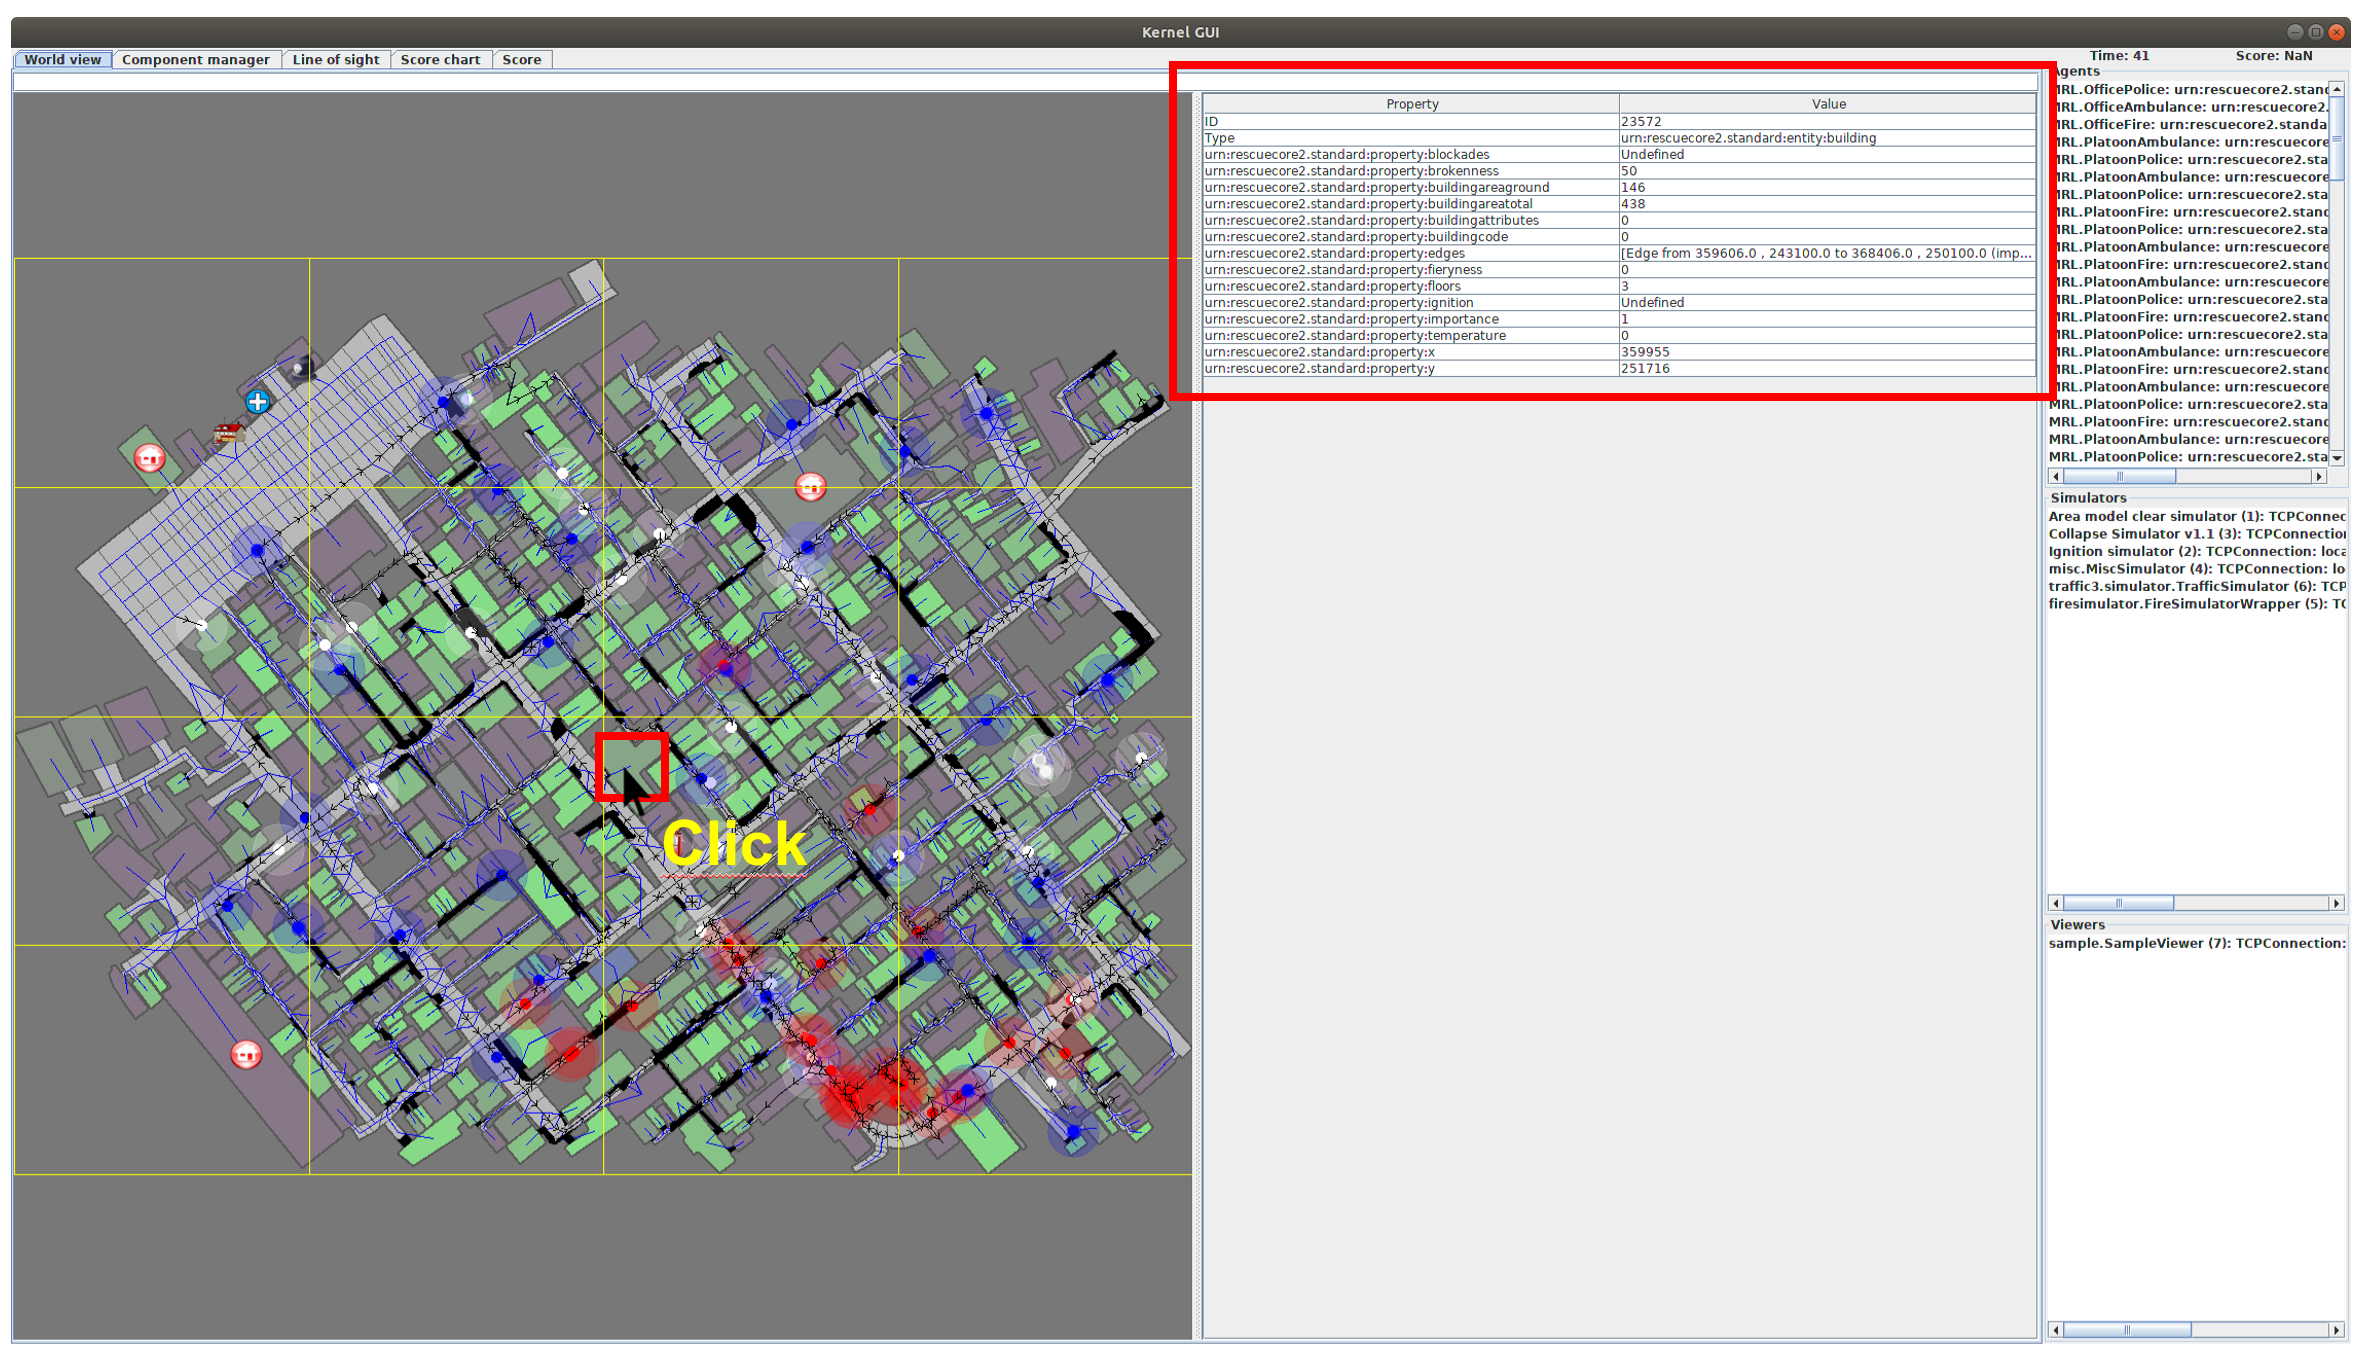Click the Value column header
Viewport: 2362px width, 1358px height.
point(1828,104)
